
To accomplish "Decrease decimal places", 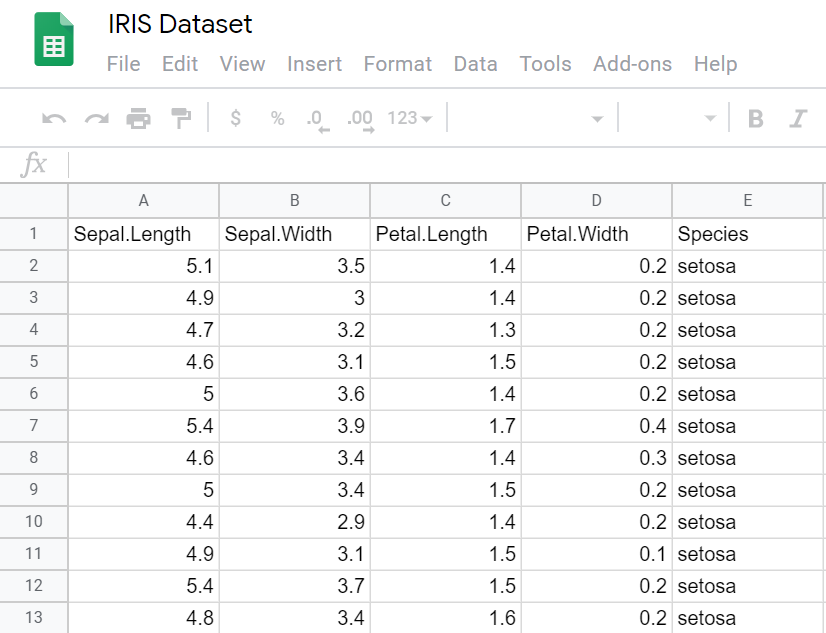I will click(318, 120).
